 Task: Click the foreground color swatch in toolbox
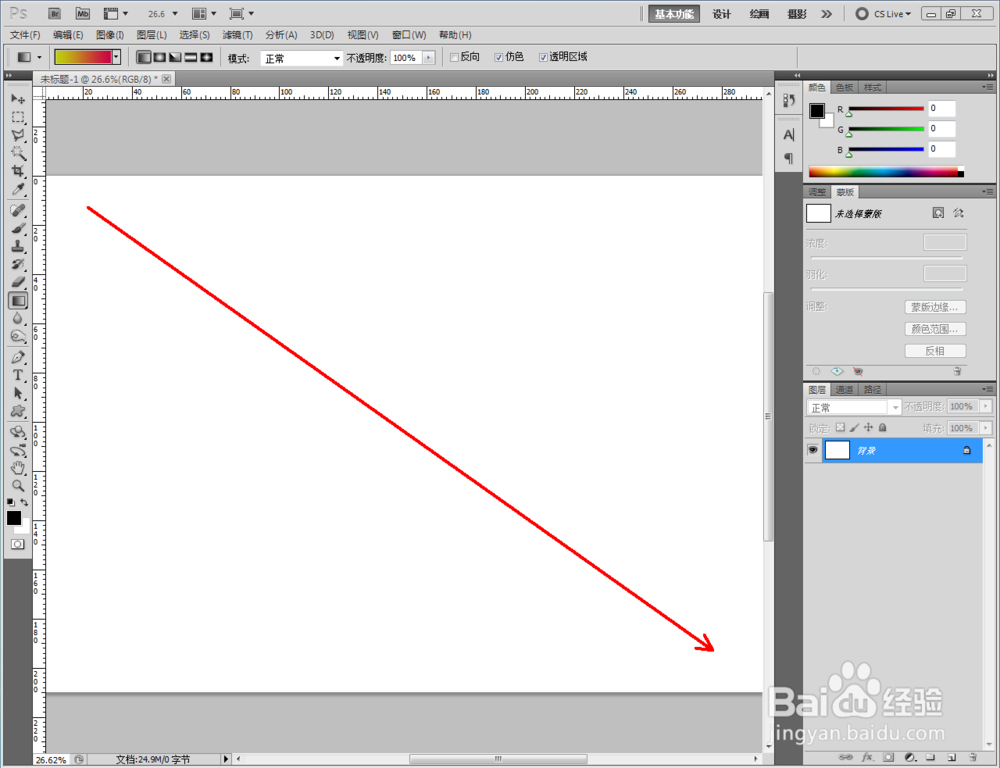point(13,517)
